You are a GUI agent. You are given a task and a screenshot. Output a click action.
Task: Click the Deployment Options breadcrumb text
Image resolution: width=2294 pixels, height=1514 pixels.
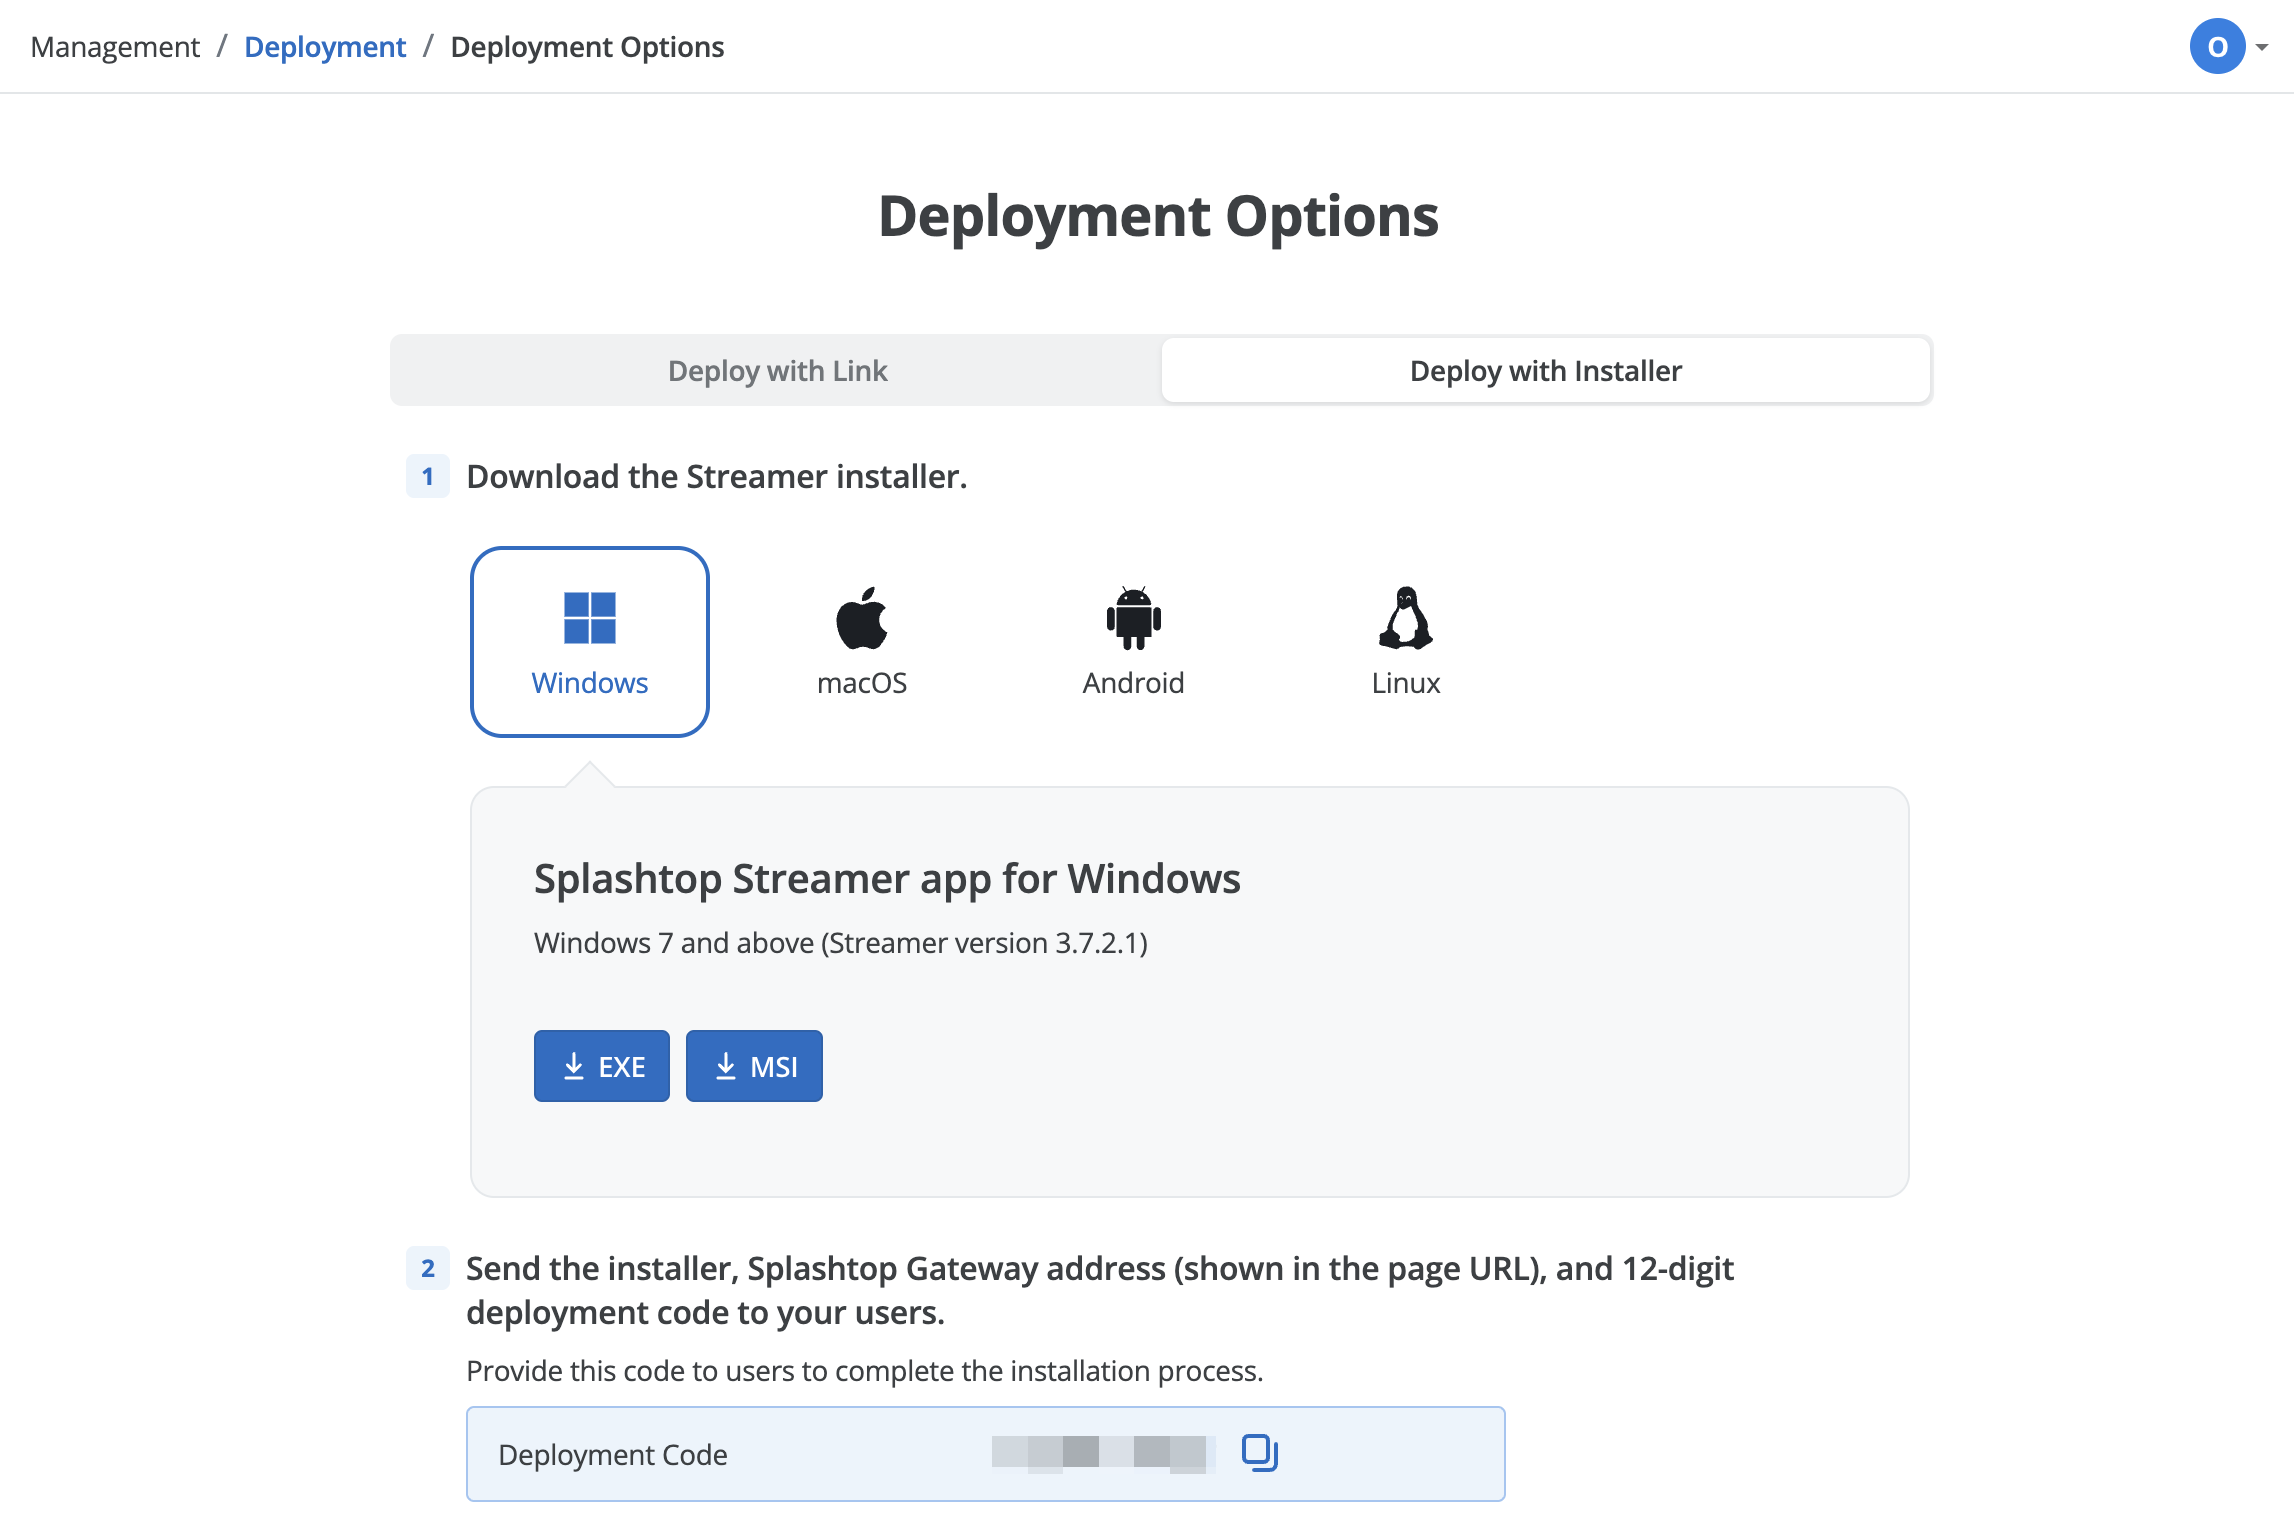pos(587,47)
